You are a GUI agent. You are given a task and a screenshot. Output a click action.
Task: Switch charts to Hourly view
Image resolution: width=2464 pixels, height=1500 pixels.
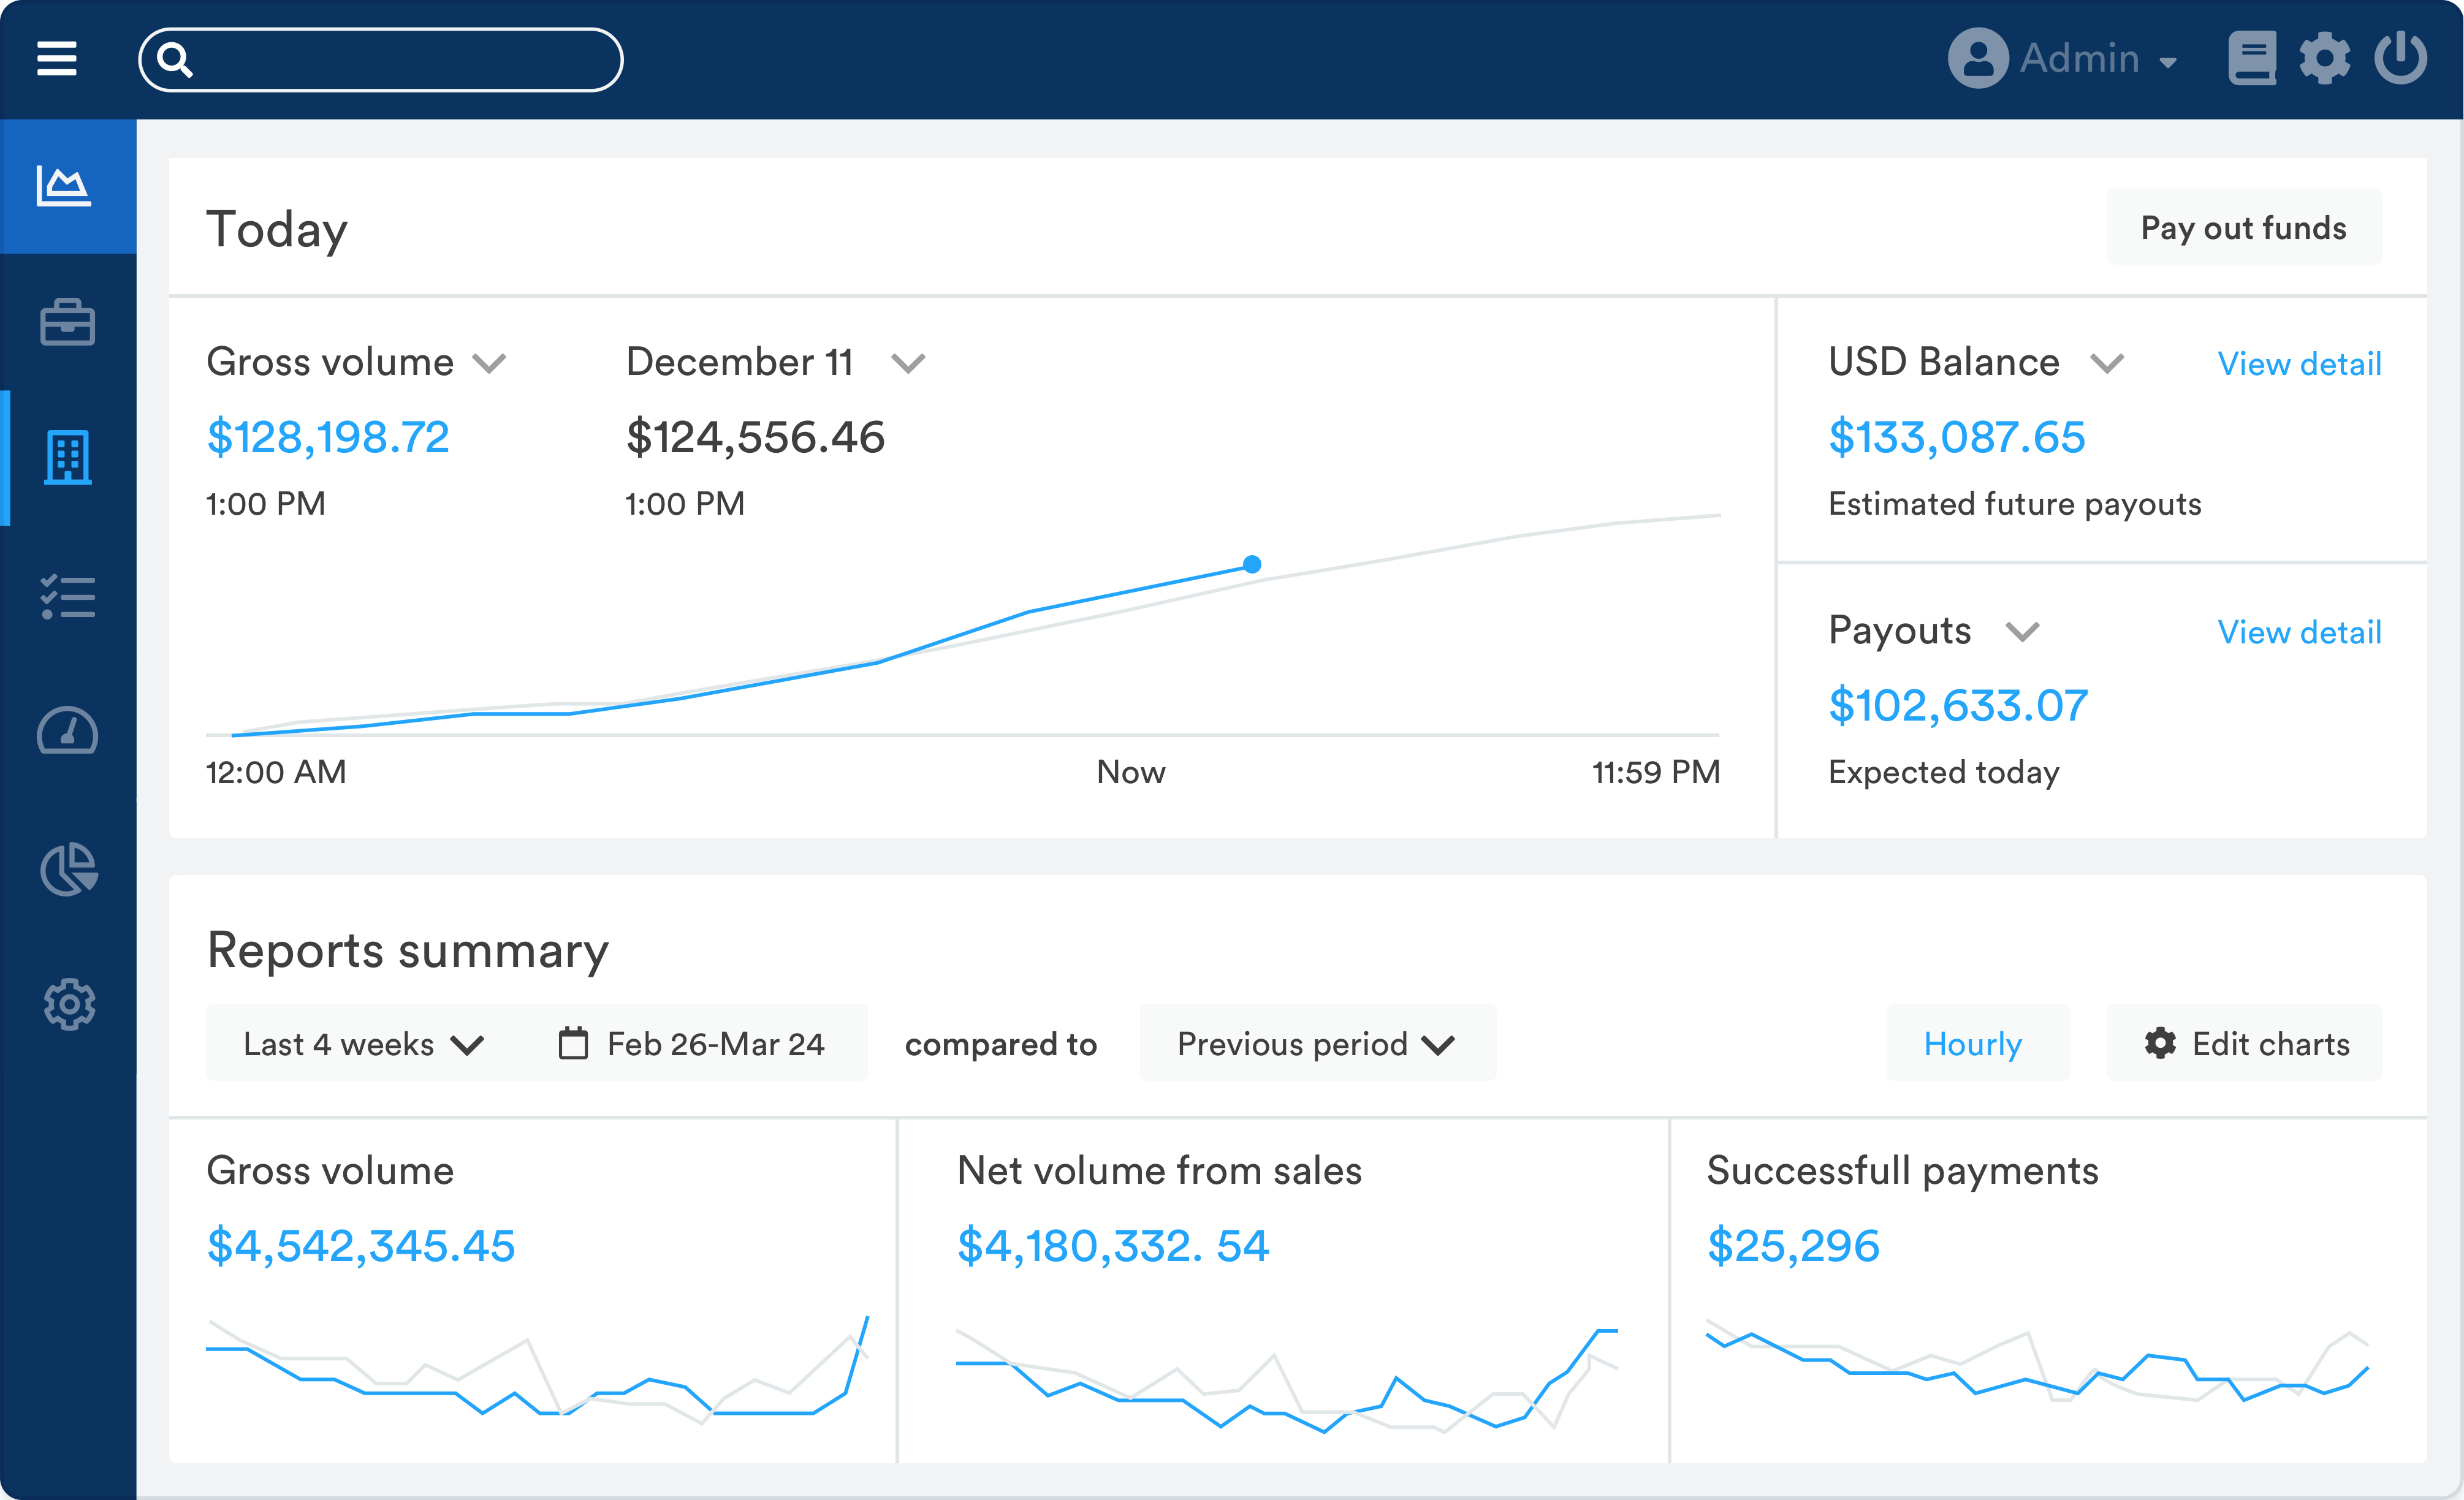1976,1043
